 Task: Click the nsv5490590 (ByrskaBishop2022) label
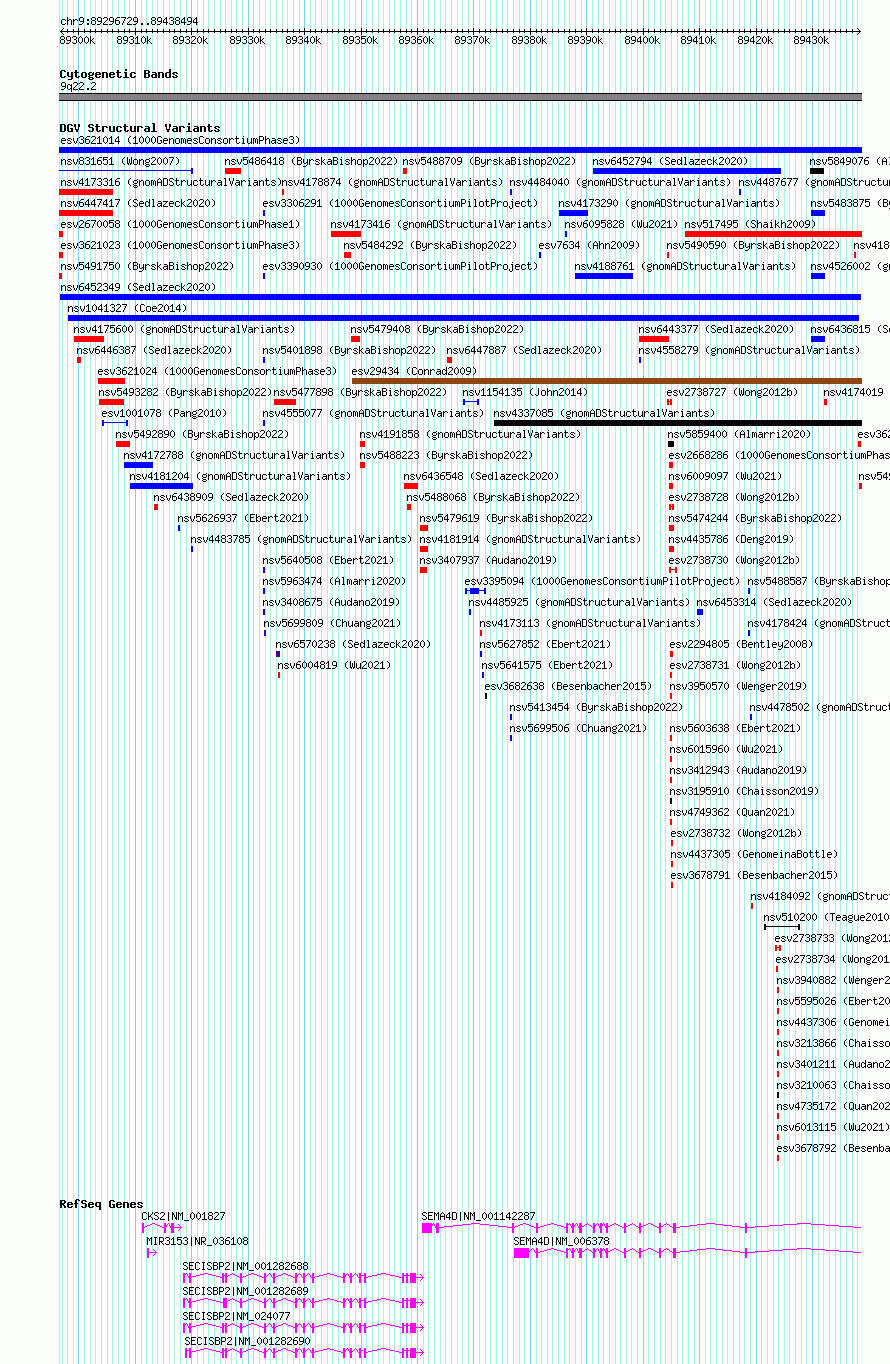[753, 245]
